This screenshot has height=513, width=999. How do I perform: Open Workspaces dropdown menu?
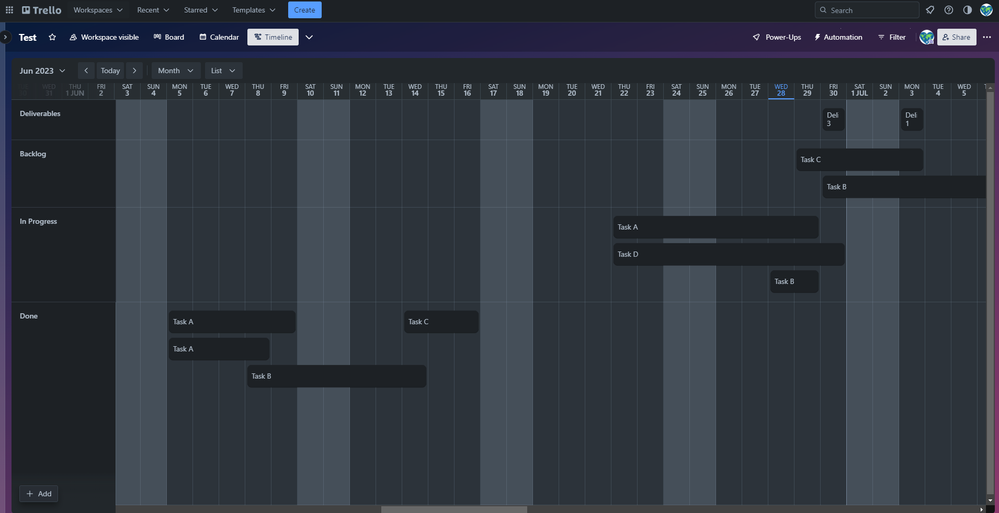click(x=98, y=10)
